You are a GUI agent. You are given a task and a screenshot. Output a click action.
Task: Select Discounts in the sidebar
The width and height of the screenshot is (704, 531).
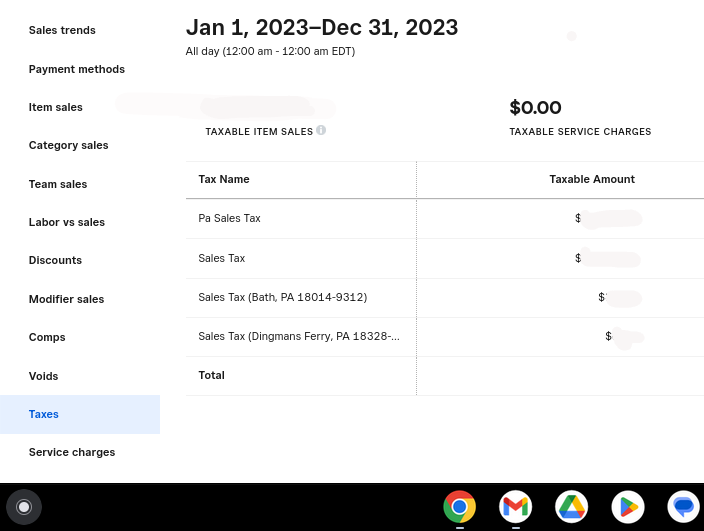click(x=55, y=260)
